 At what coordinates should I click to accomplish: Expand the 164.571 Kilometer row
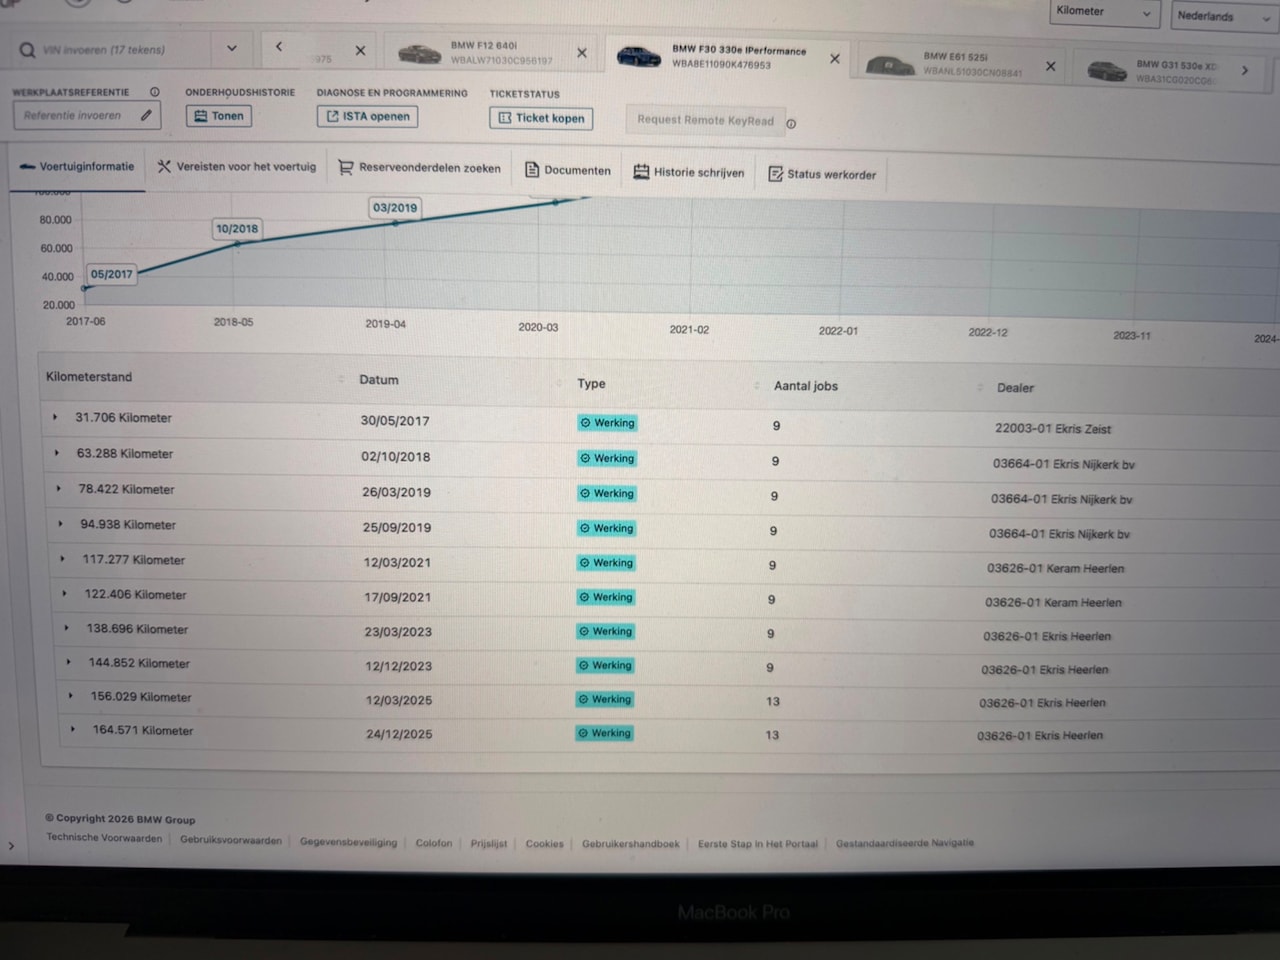(x=73, y=729)
